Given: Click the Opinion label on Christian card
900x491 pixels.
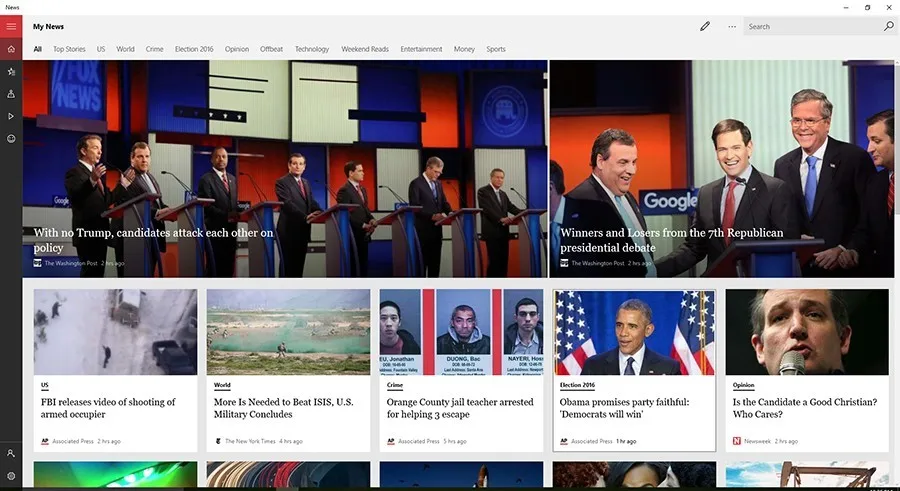Looking at the screenshot, I should pos(743,385).
